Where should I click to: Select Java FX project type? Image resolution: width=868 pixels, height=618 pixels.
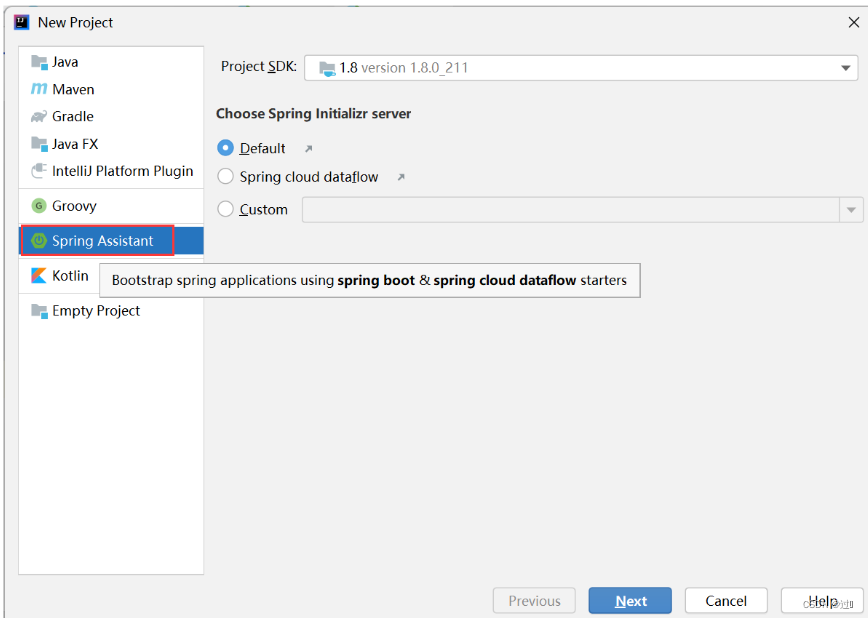111,144
